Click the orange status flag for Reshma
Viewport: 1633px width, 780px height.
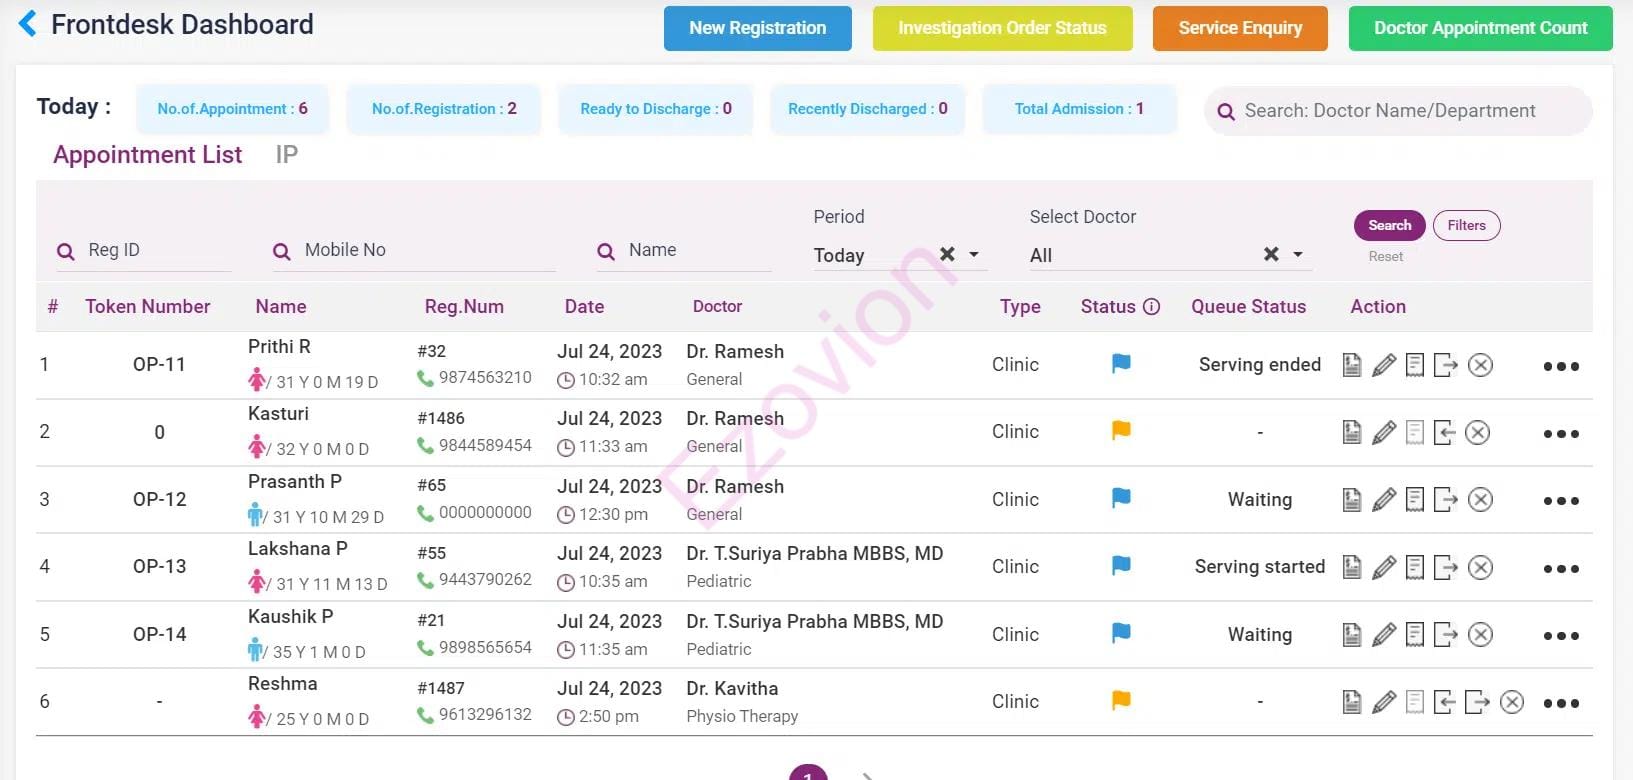coord(1121,701)
